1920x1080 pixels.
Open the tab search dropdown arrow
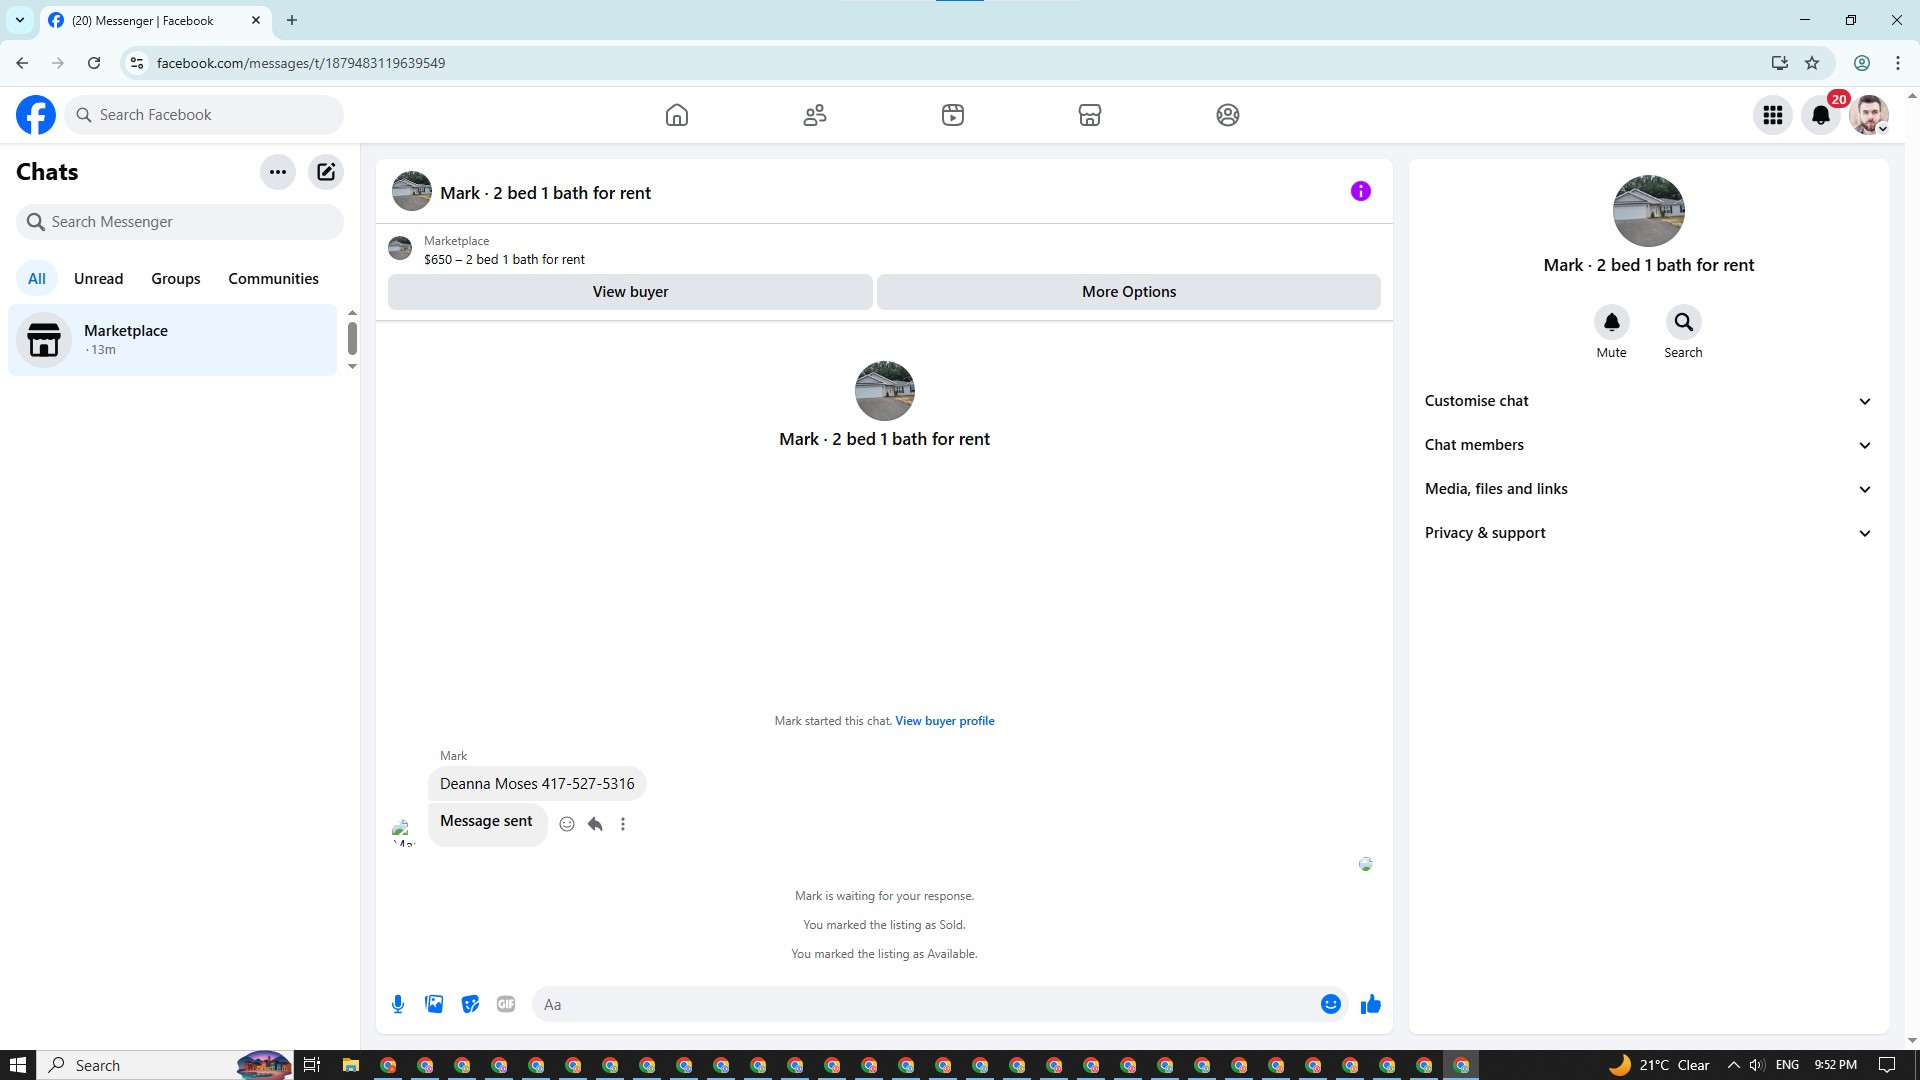(x=19, y=20)
